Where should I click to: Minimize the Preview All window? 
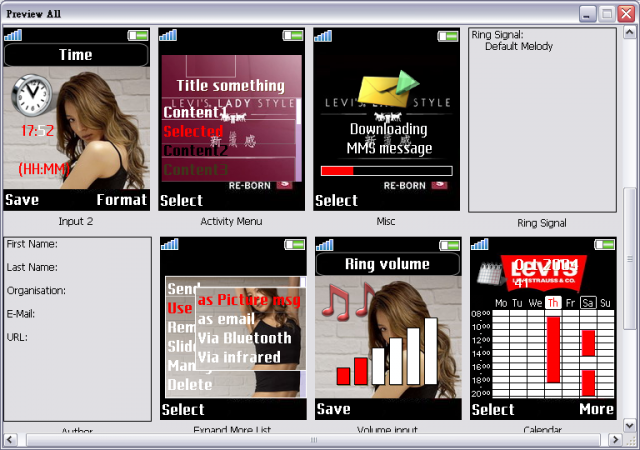[x=587, y=14]
